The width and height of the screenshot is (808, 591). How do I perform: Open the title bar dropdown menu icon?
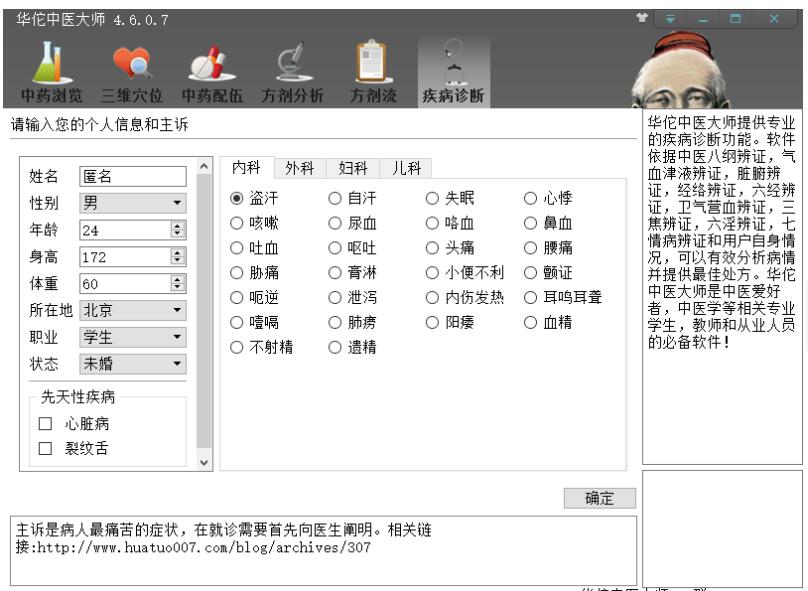click(670, 19)
